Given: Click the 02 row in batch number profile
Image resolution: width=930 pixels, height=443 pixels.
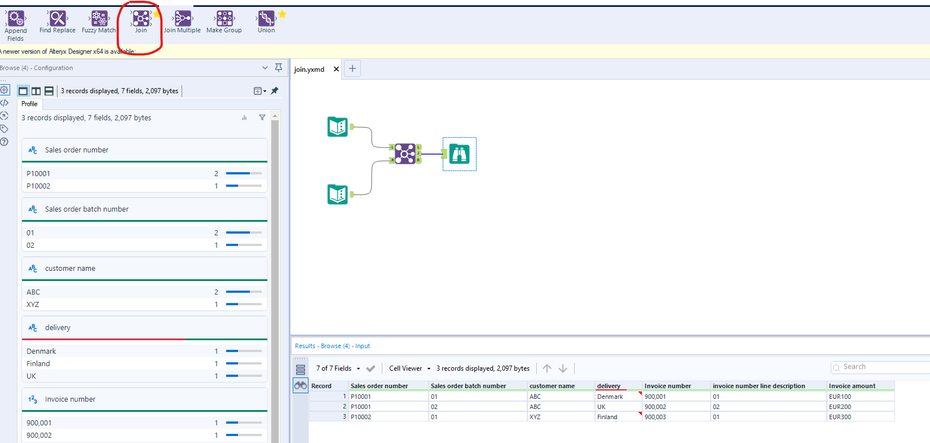Looking at the screenshot, I should coord(144,245).
